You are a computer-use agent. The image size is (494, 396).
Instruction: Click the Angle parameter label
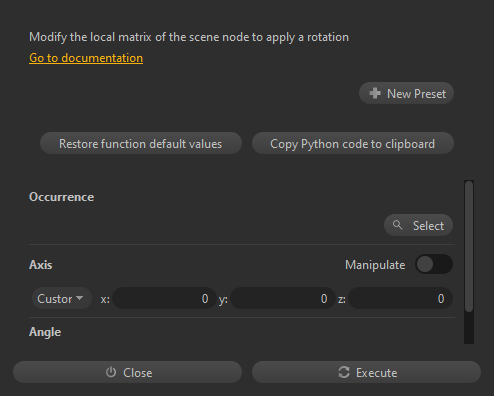(x=45, y=332)
